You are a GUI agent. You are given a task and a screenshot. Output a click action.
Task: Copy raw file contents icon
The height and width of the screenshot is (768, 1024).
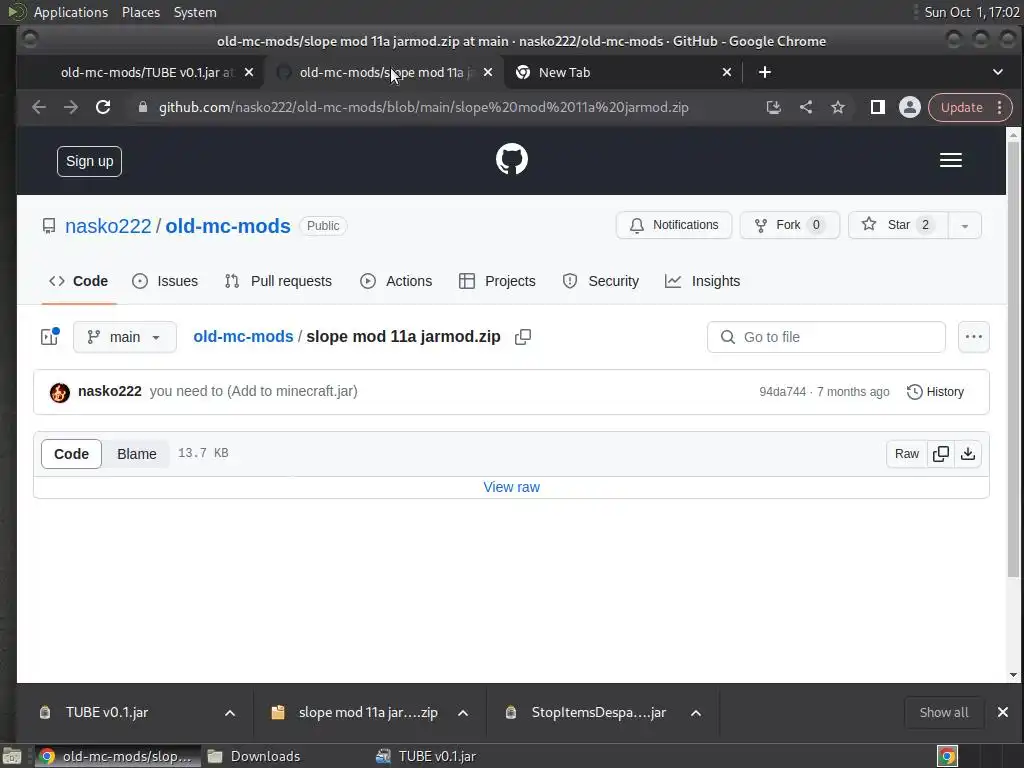tap(941, 454)
